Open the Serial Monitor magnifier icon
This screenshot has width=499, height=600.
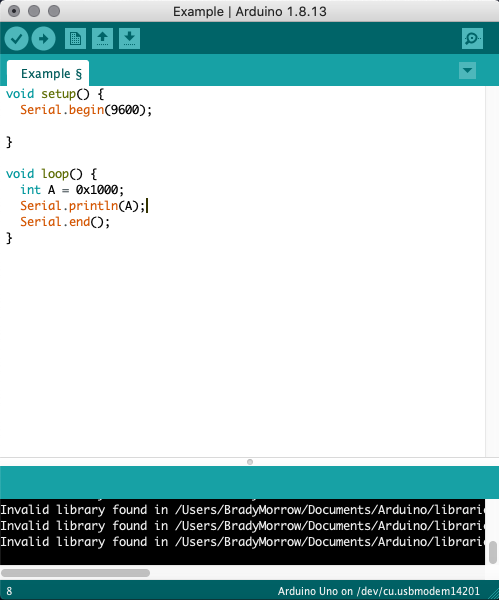(x=472, y=38)
